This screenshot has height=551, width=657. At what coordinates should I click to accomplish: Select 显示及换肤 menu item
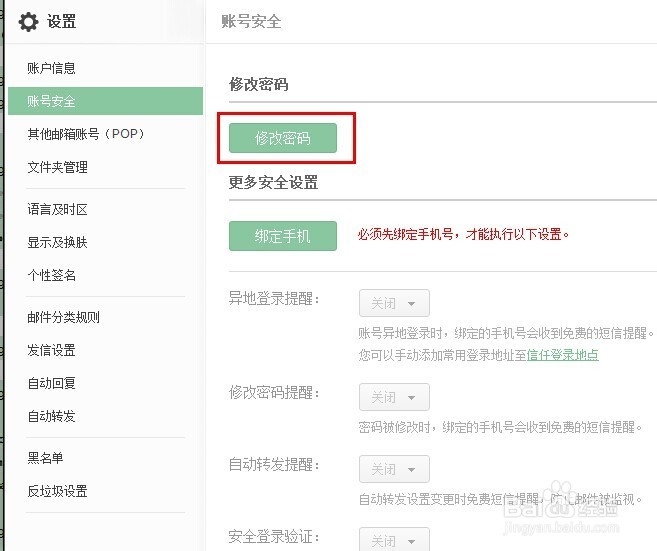coord(57,242)
